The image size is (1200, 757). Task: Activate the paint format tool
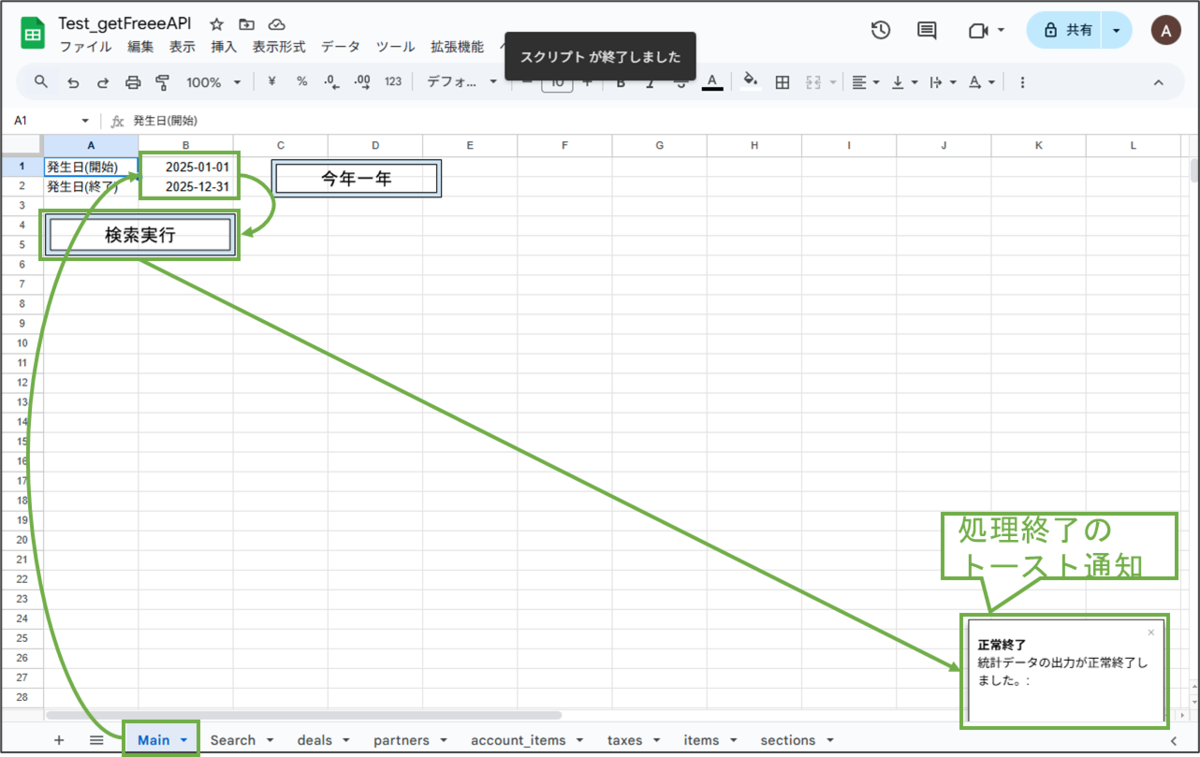163,82
